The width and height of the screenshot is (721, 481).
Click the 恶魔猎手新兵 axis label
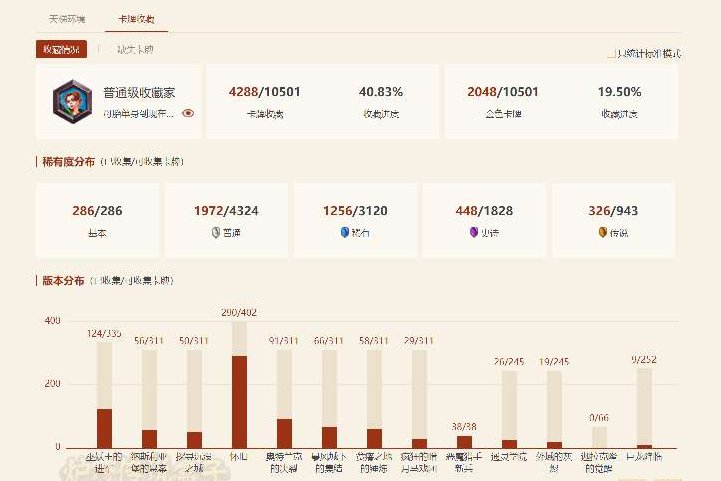point(464,463)
